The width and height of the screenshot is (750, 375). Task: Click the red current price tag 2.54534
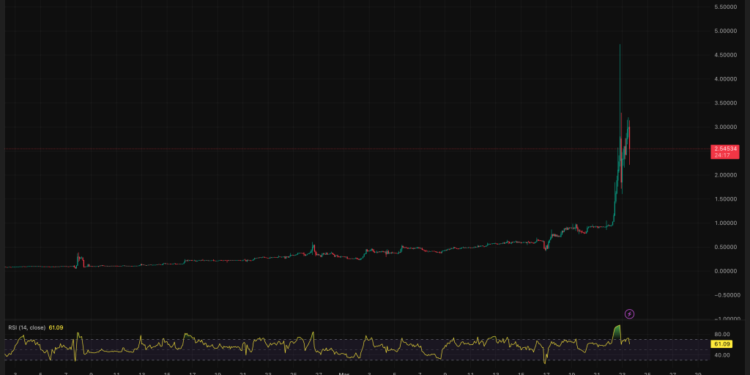725,152
